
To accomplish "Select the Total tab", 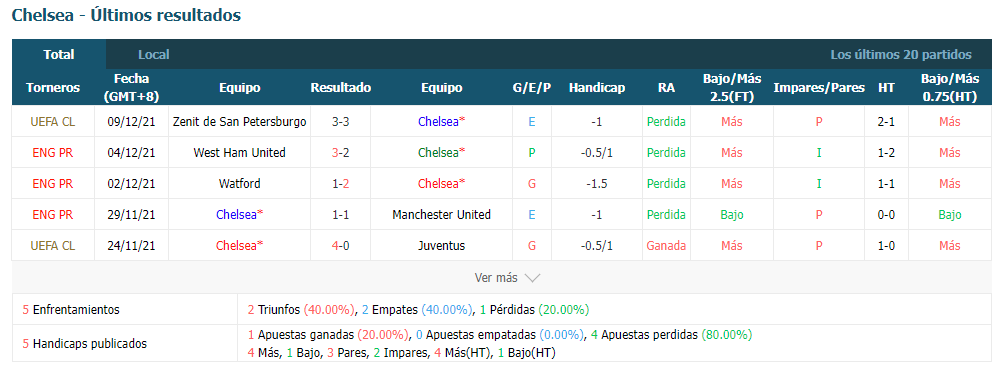I will coord(59,55).
